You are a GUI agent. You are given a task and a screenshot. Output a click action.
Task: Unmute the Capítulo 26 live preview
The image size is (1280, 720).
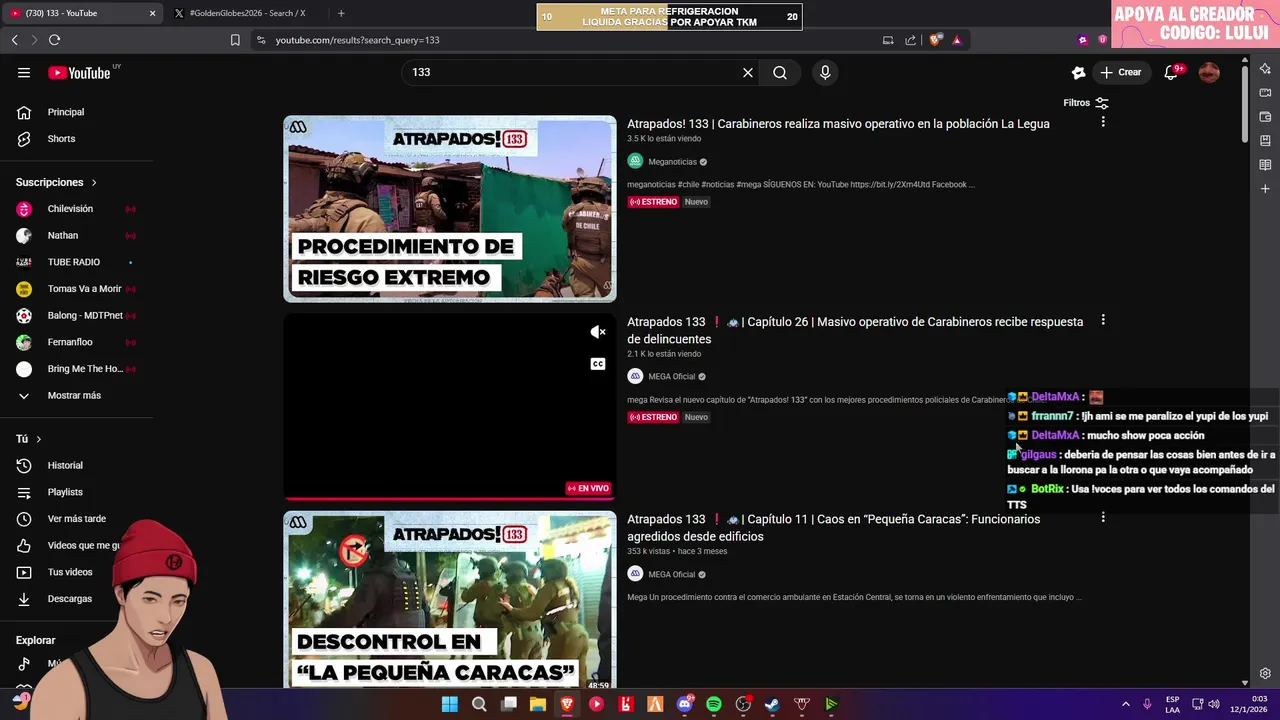598,332
